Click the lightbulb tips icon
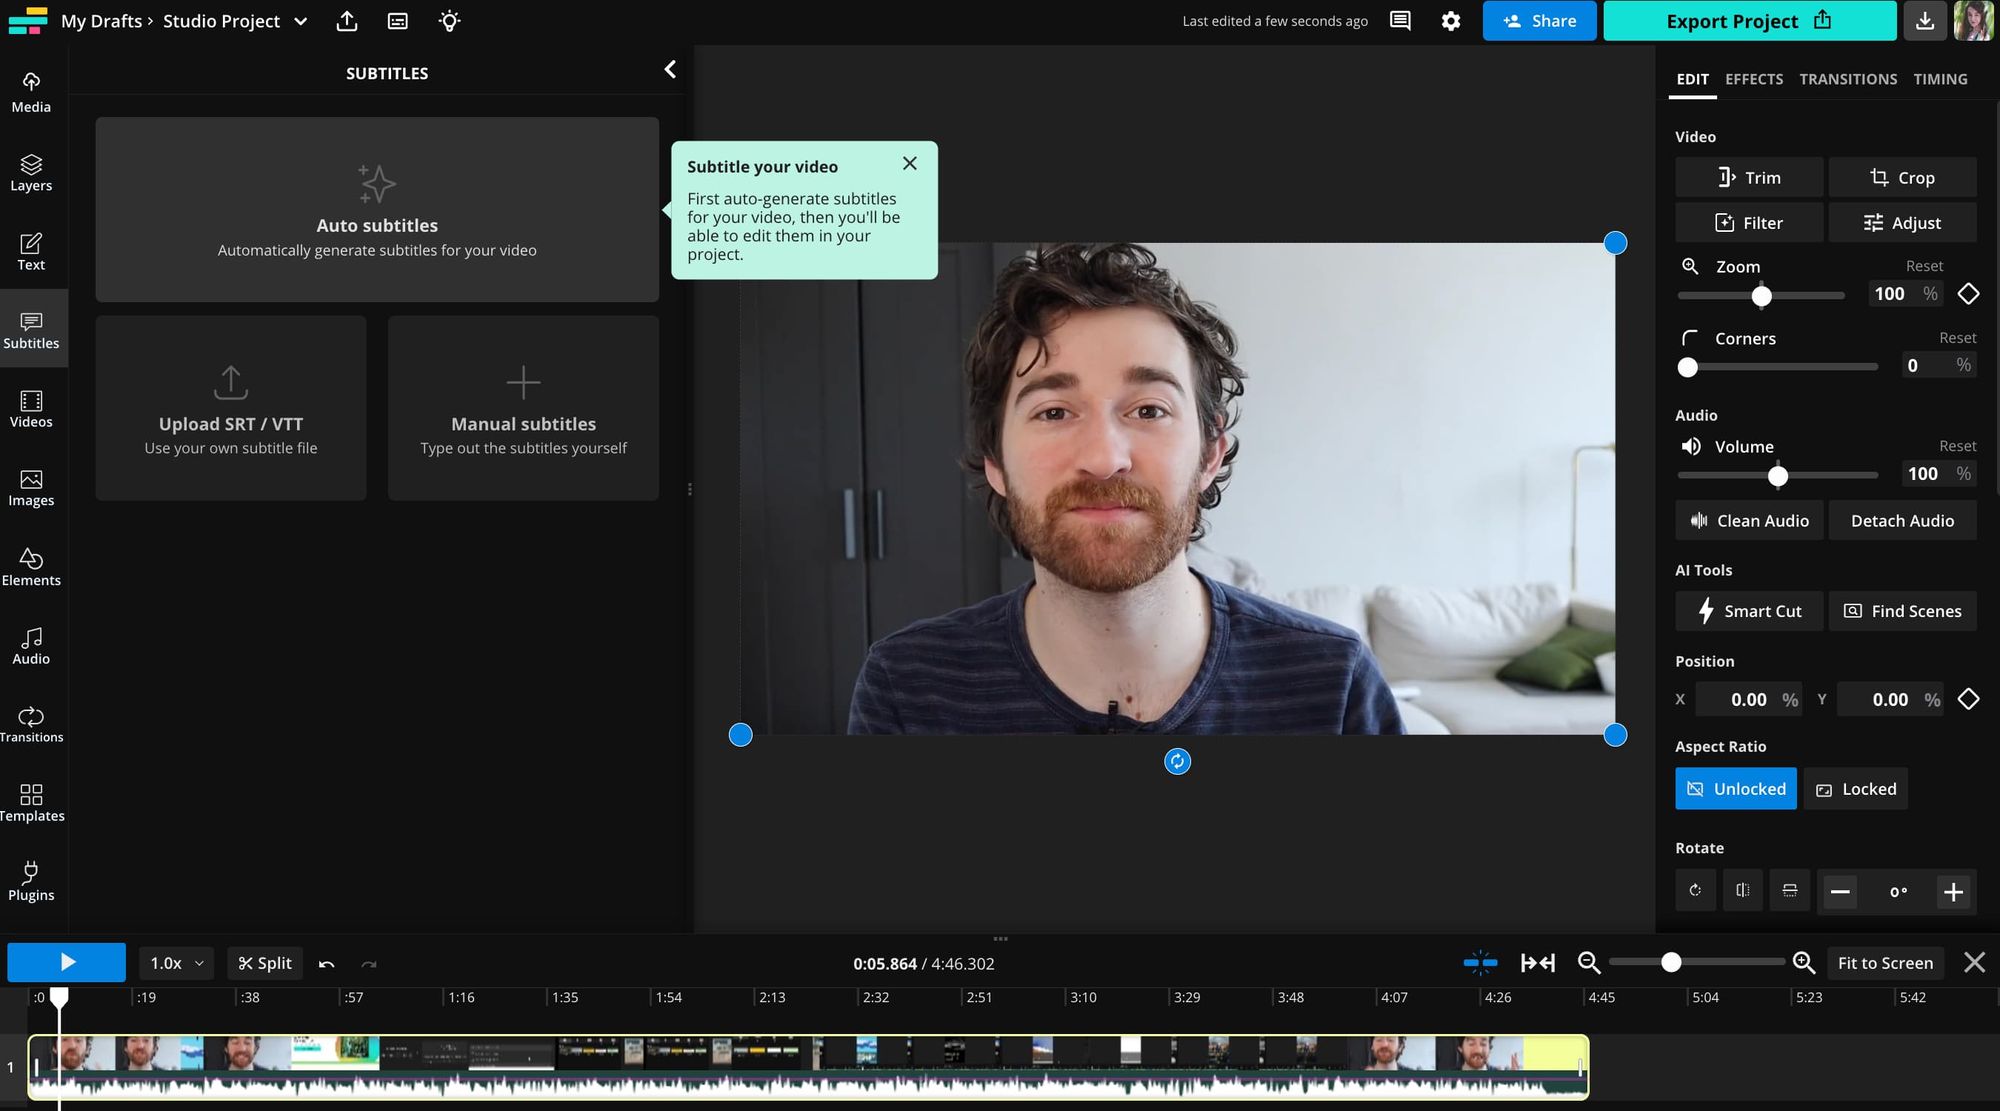Screen dimensions: 2000x1111 click(x=449, y=21)
